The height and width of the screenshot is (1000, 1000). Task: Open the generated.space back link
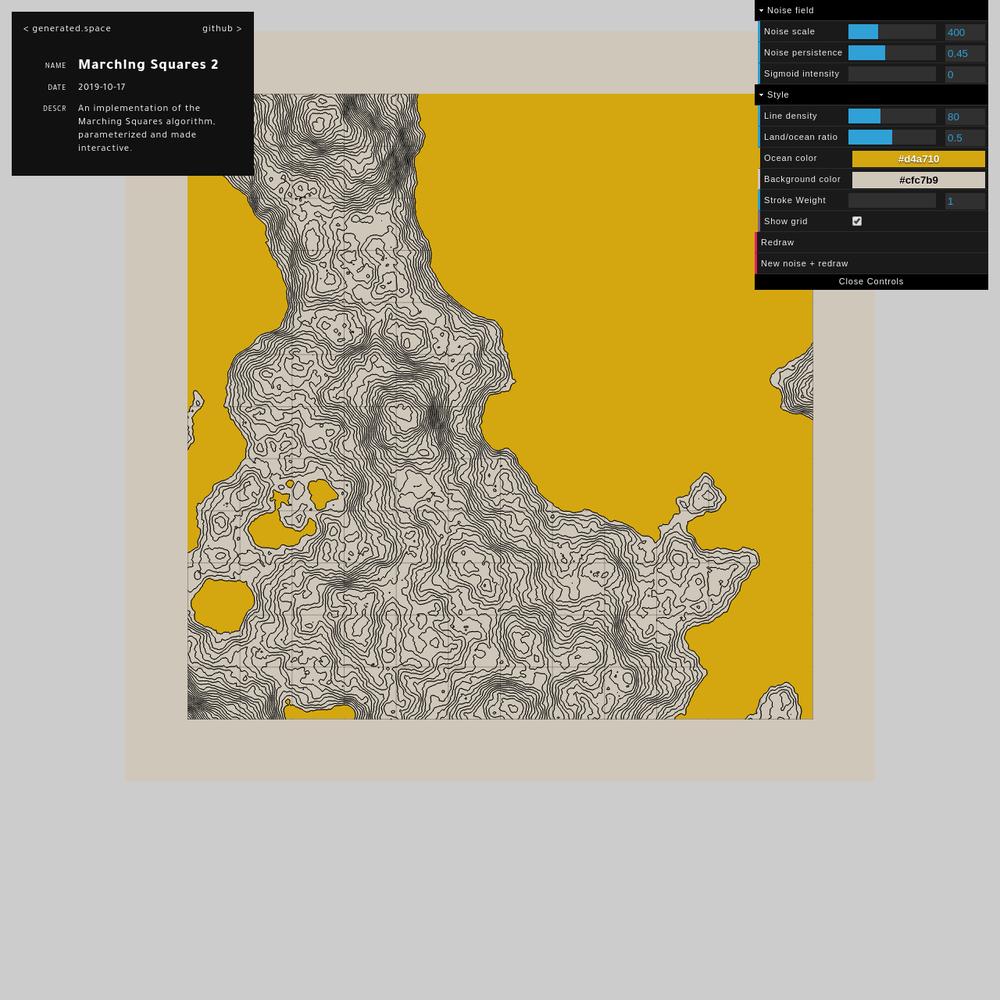[x=67, y=29]
